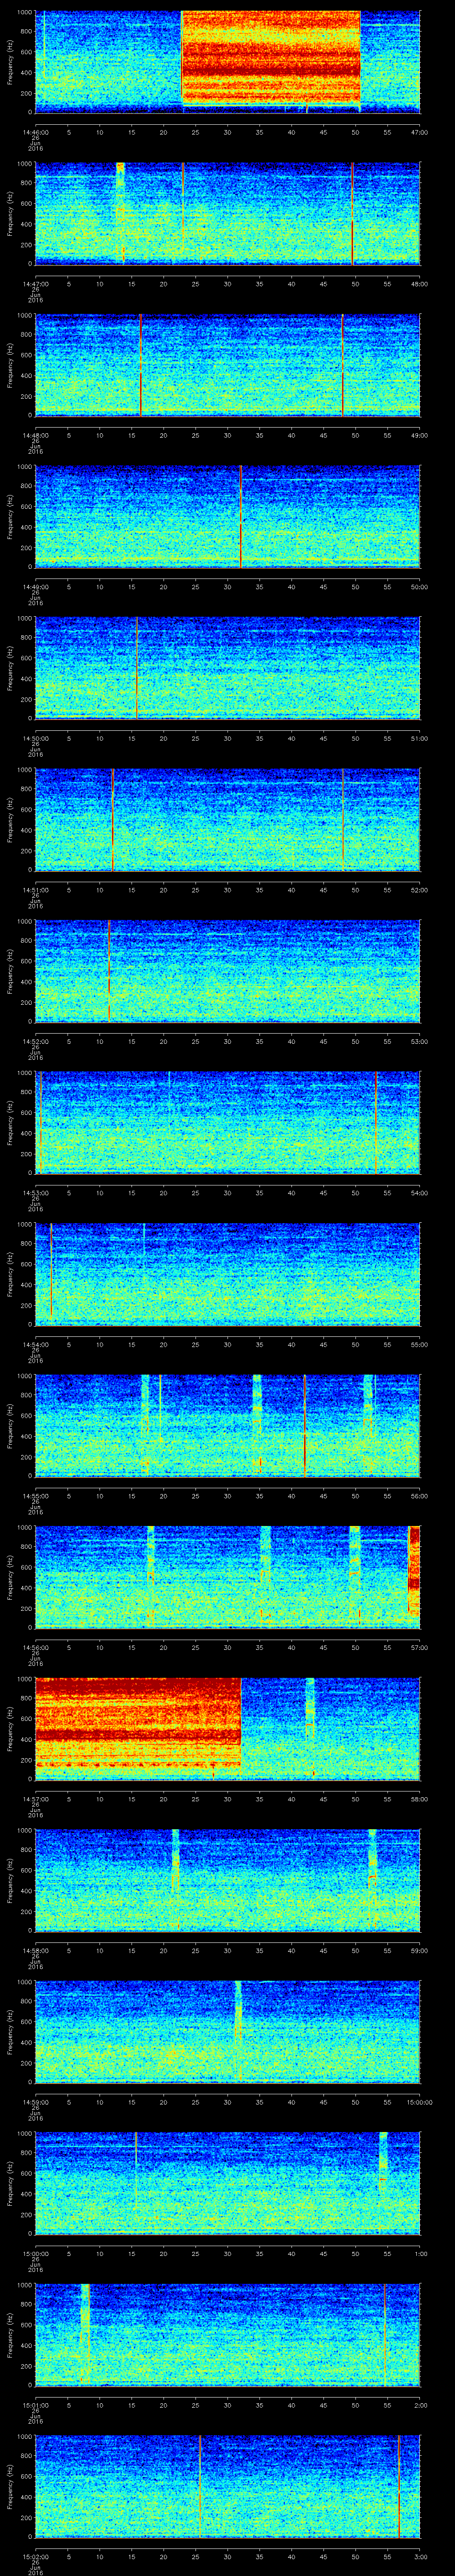
Task: Click the 14:53:00 start time label
Action: point(35,1193)
